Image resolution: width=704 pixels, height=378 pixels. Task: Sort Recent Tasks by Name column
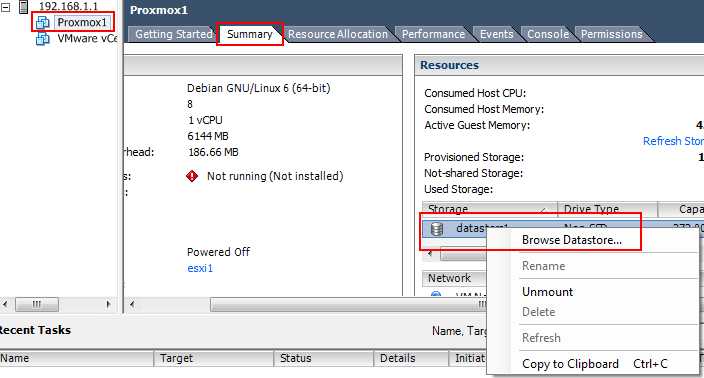point(76,358)
